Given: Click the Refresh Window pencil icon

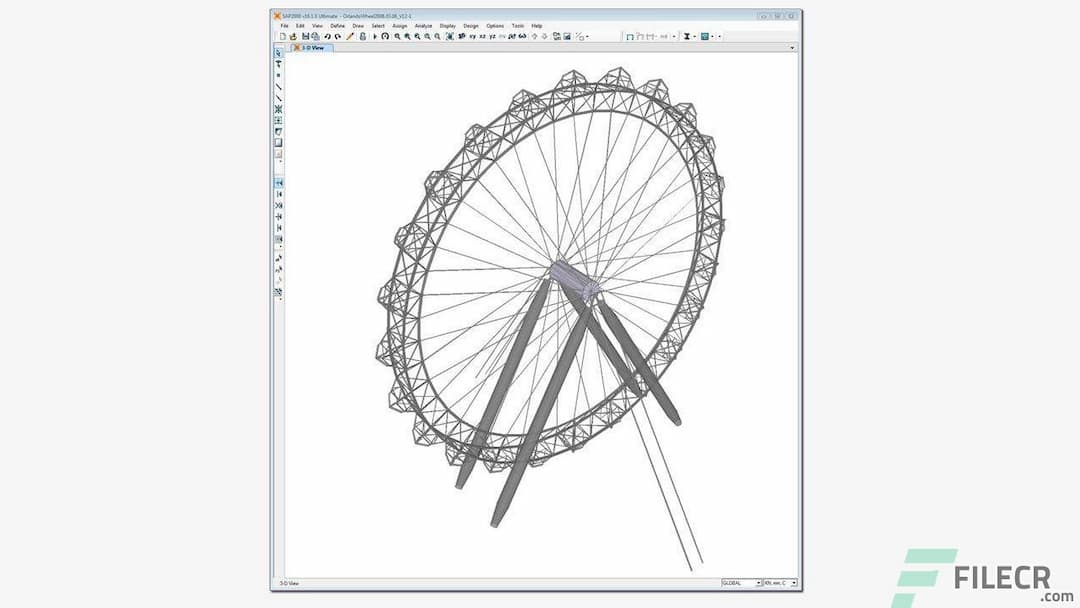Looking at the screenshot, I should point(350,36).
